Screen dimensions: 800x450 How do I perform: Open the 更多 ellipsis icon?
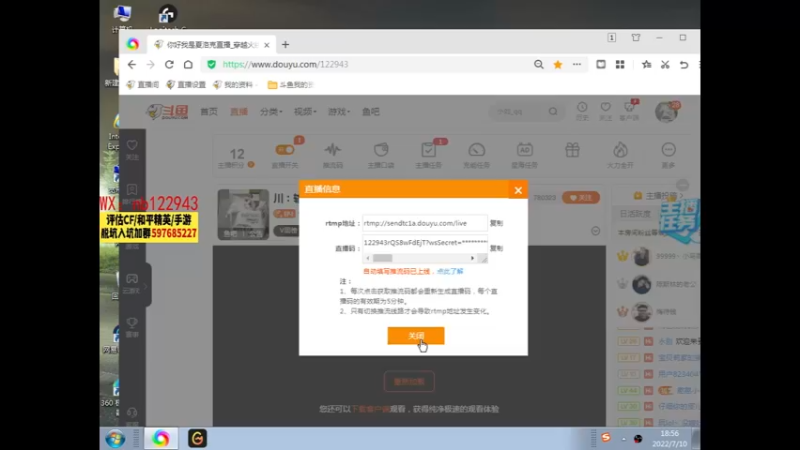point(668,150)
